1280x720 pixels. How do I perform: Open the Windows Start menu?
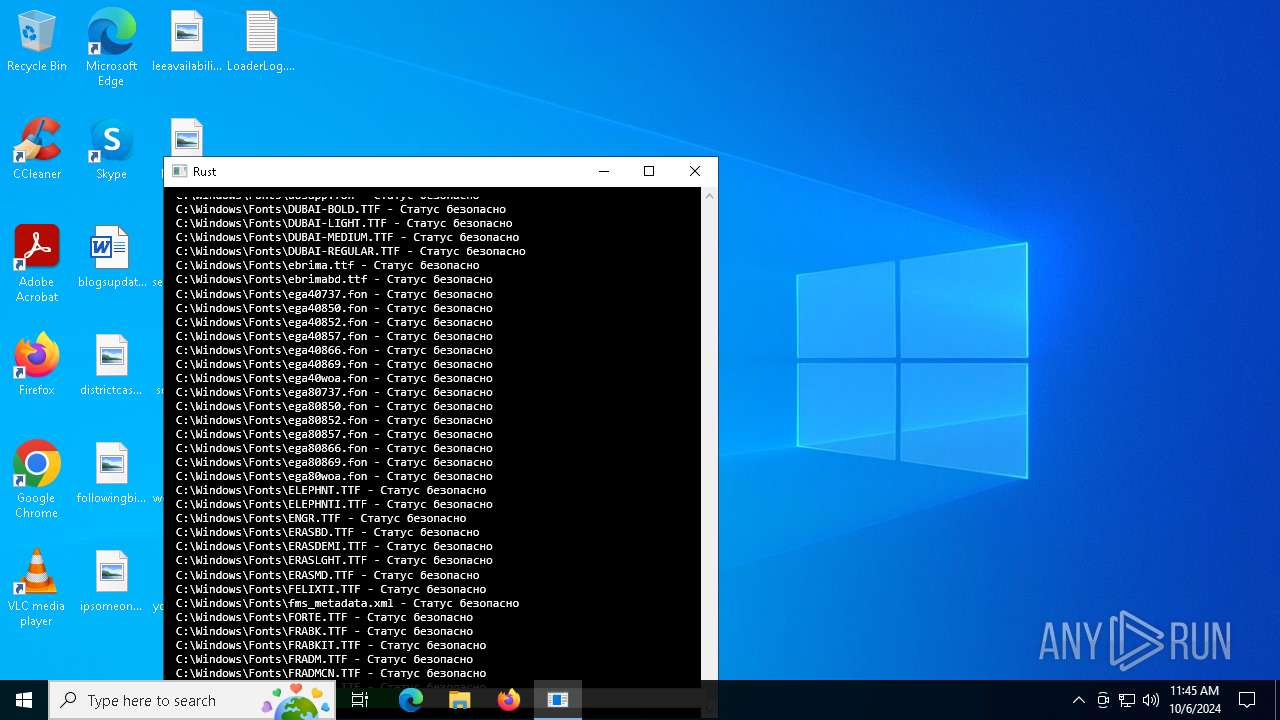pyautogui.click(x=24, y=700)
